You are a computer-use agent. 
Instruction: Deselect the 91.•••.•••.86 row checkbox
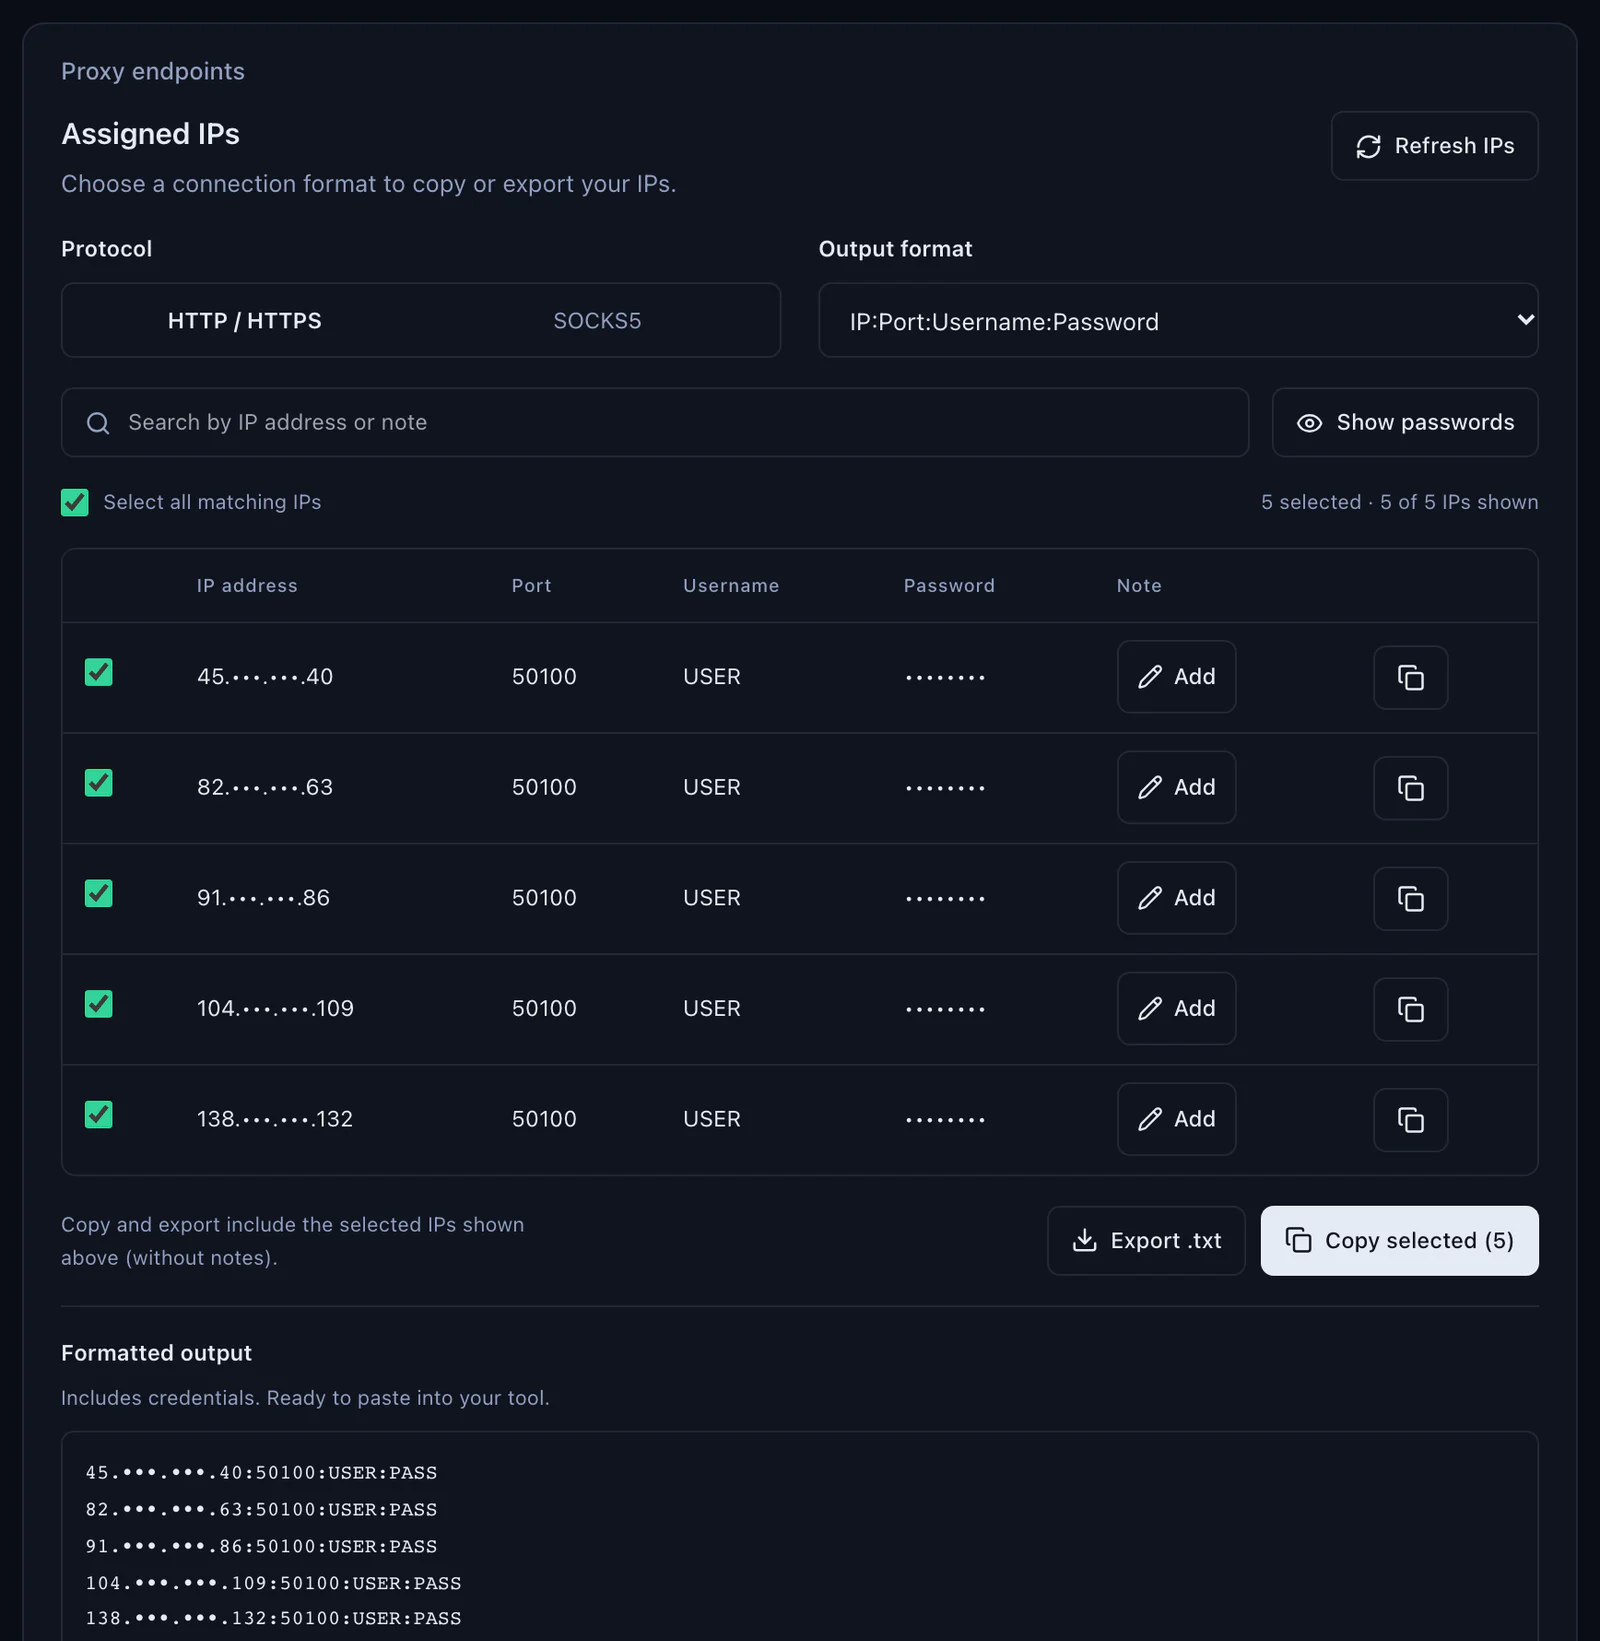click(x=98, y=893)
